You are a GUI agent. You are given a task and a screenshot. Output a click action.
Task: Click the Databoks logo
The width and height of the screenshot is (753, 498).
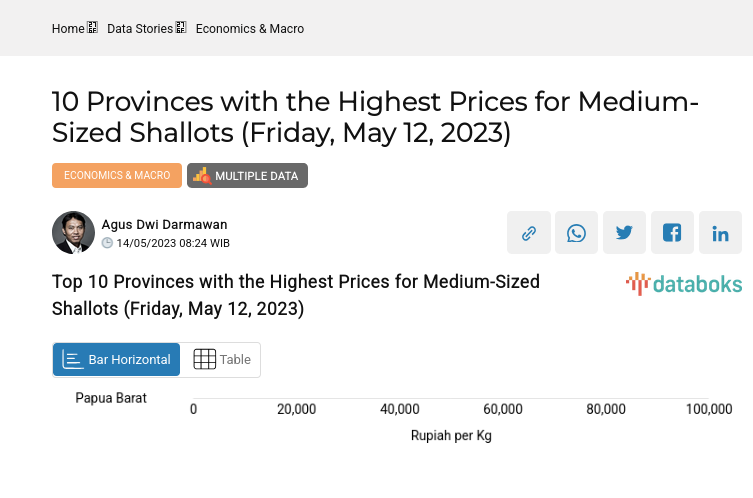(x=684, y=284)
